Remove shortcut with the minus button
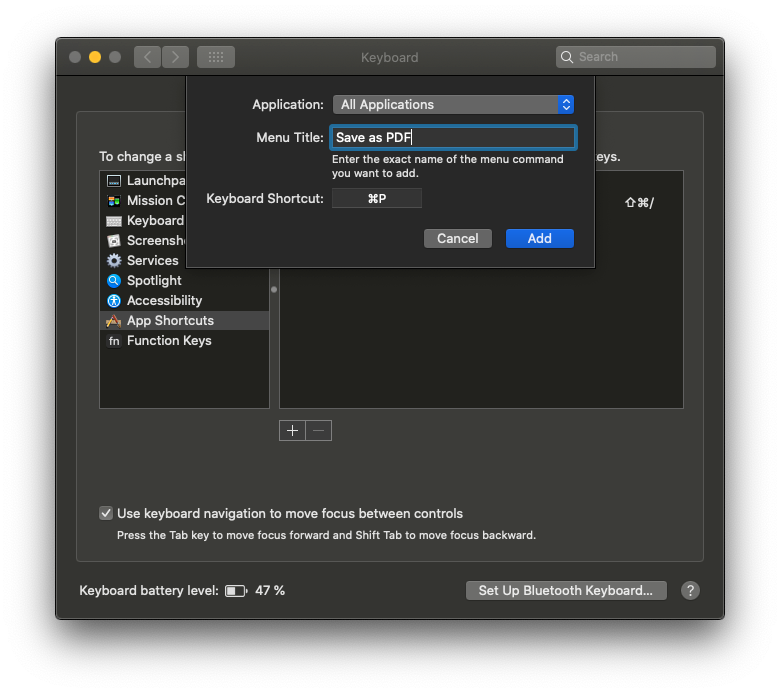The width and height of the screenshot is (780, 693). pyautogui.click(x=319, y=430)
